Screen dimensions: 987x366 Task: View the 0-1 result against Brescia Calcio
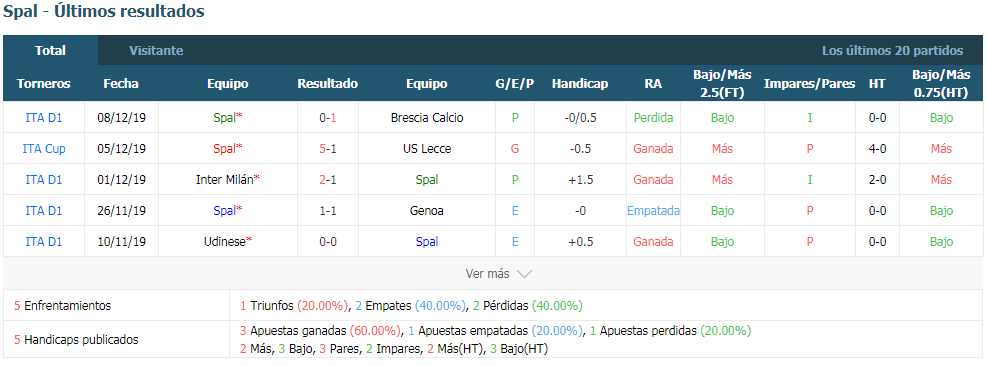tap(328, 118)
